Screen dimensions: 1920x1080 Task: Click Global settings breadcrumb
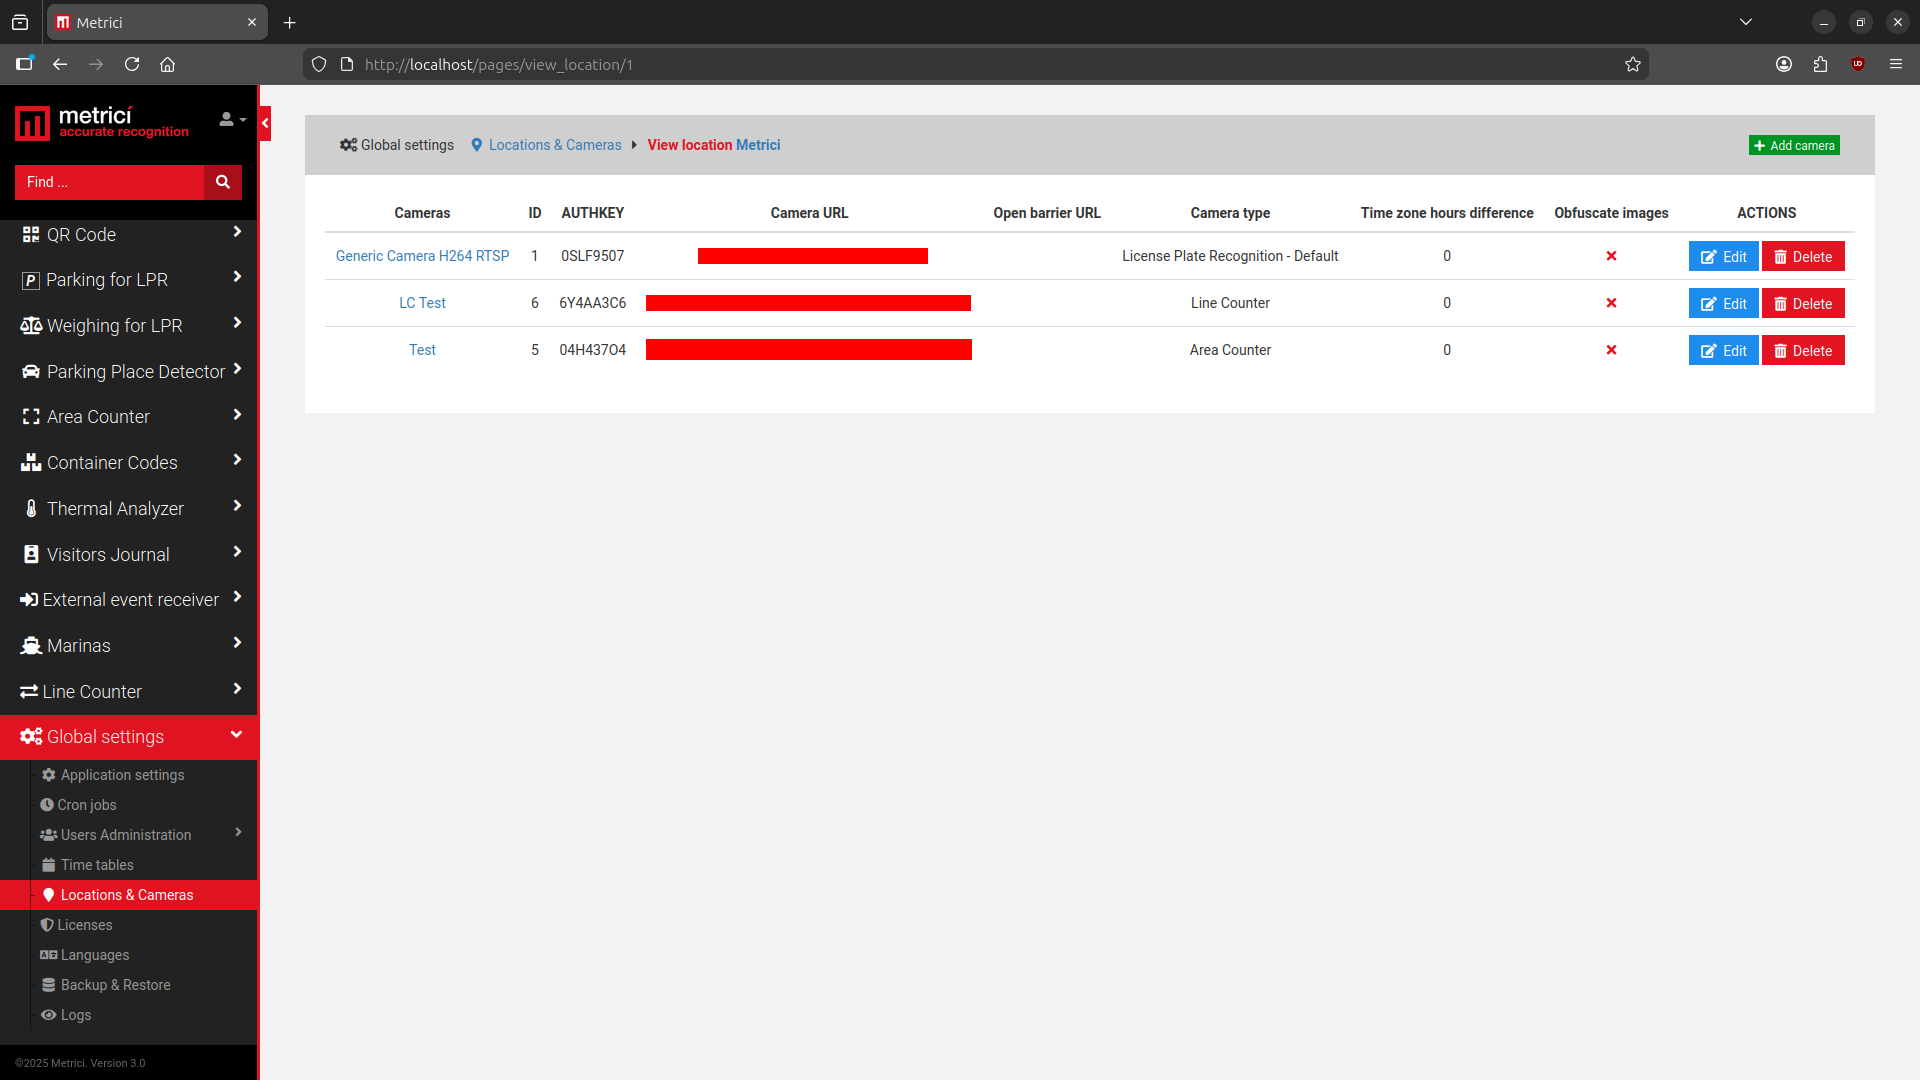[397, 145]
